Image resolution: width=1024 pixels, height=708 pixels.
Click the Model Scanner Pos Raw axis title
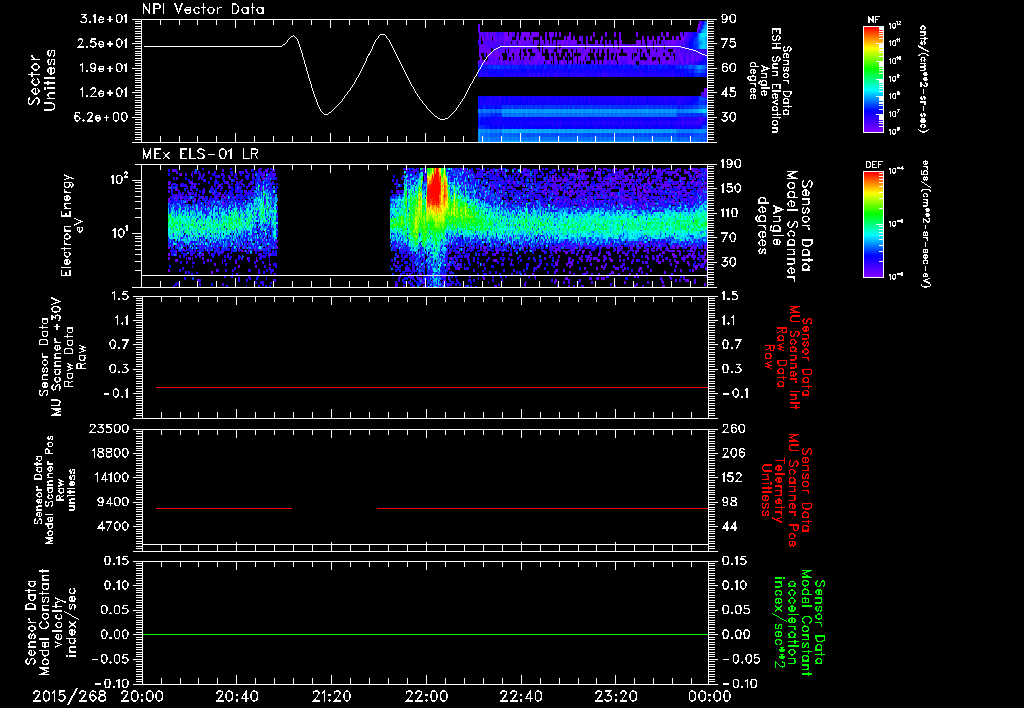pos(54,490)
